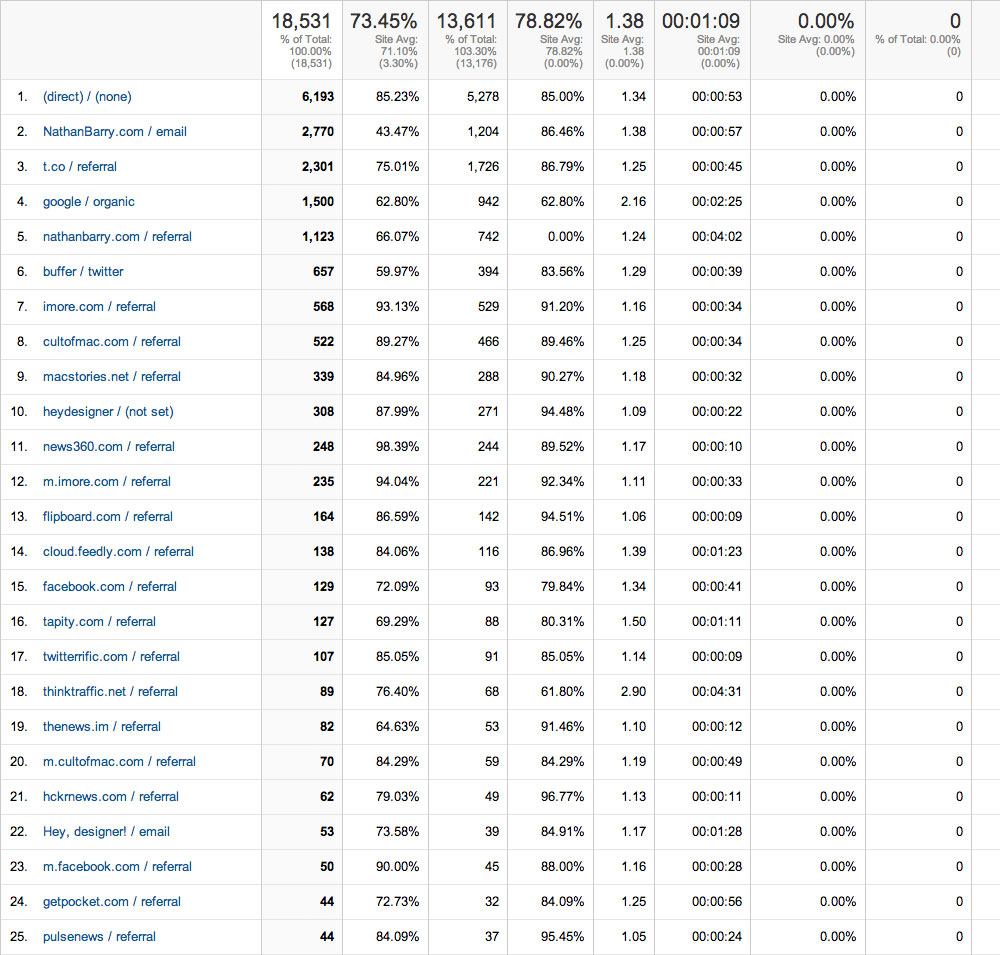
Task: Open pulsenews / referral link
Action: tap(99, 937)
